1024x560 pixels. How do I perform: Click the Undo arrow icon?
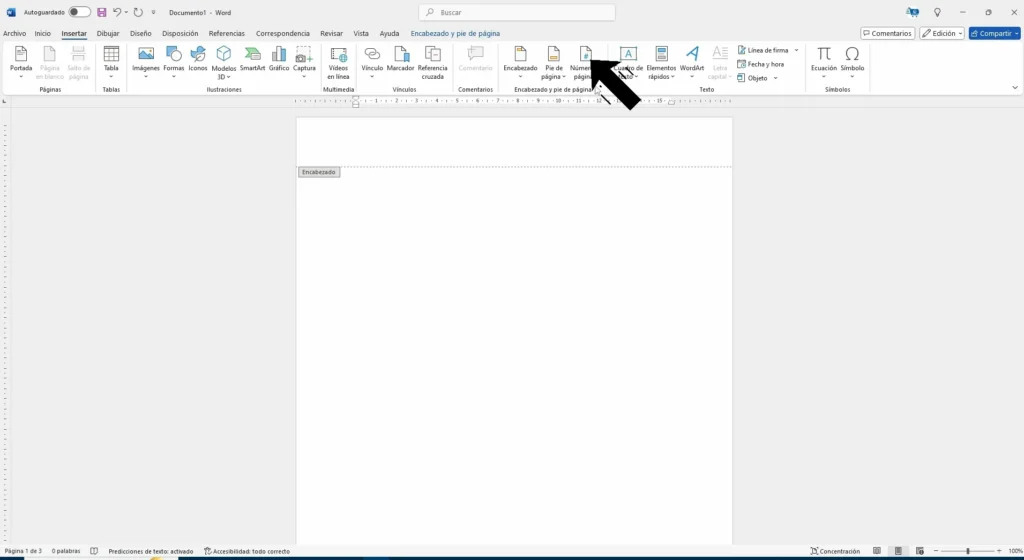(x=117, y=12)
